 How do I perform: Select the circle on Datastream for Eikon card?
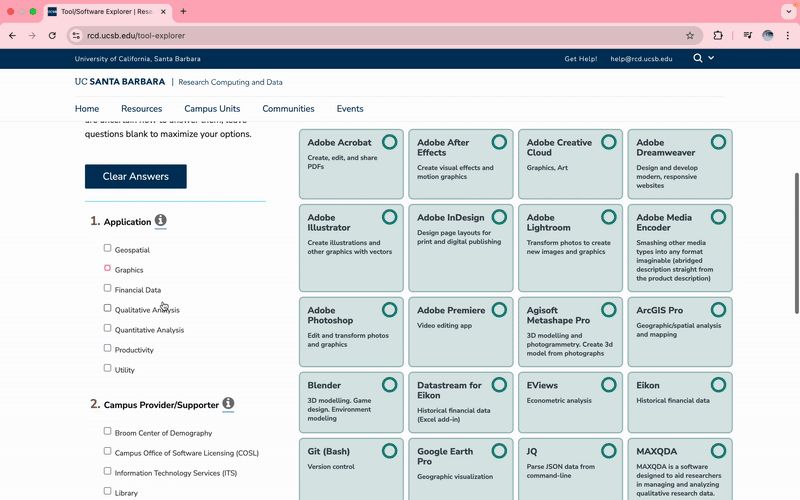coord(499,385)
